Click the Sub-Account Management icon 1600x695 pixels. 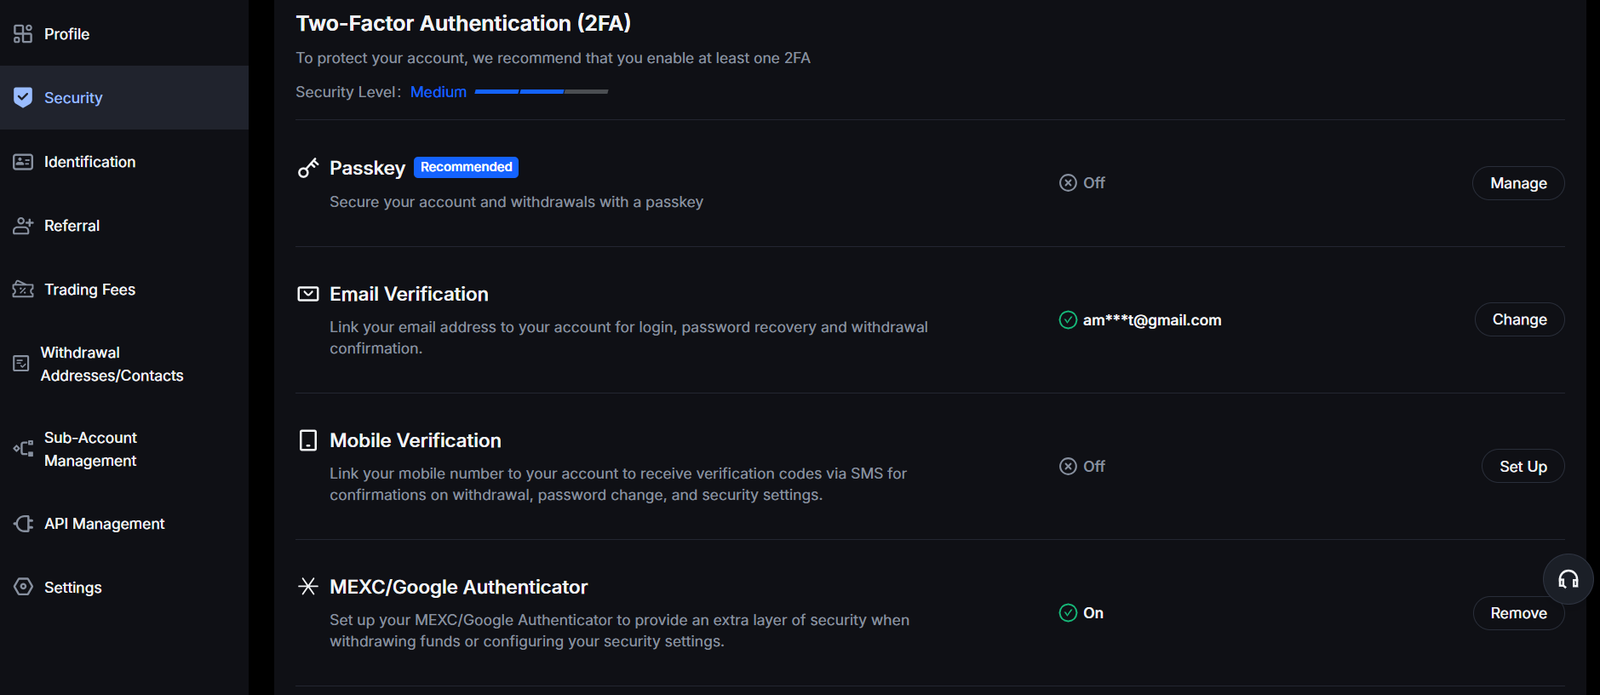coord(23,449)
